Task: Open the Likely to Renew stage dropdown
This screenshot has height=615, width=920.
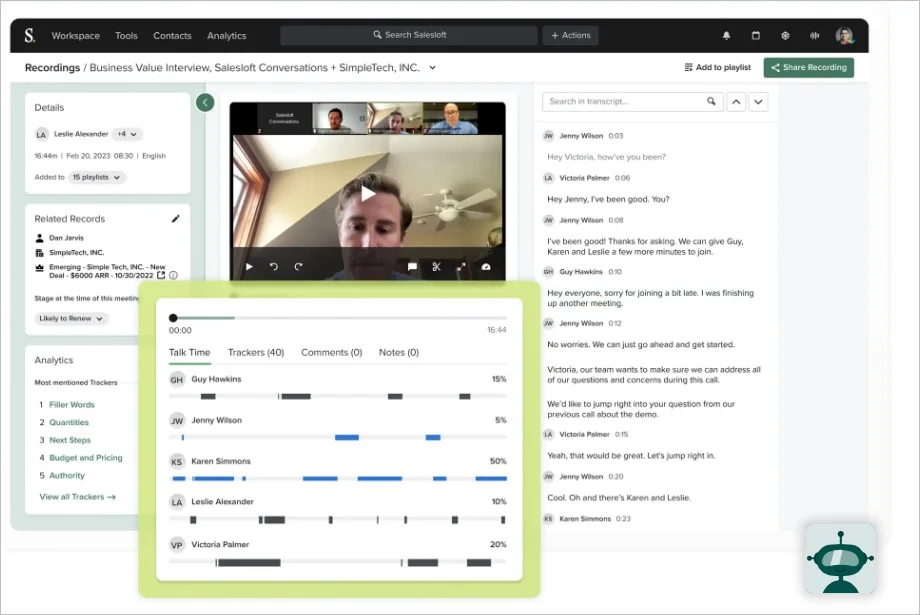Action: tap(71, 319)
